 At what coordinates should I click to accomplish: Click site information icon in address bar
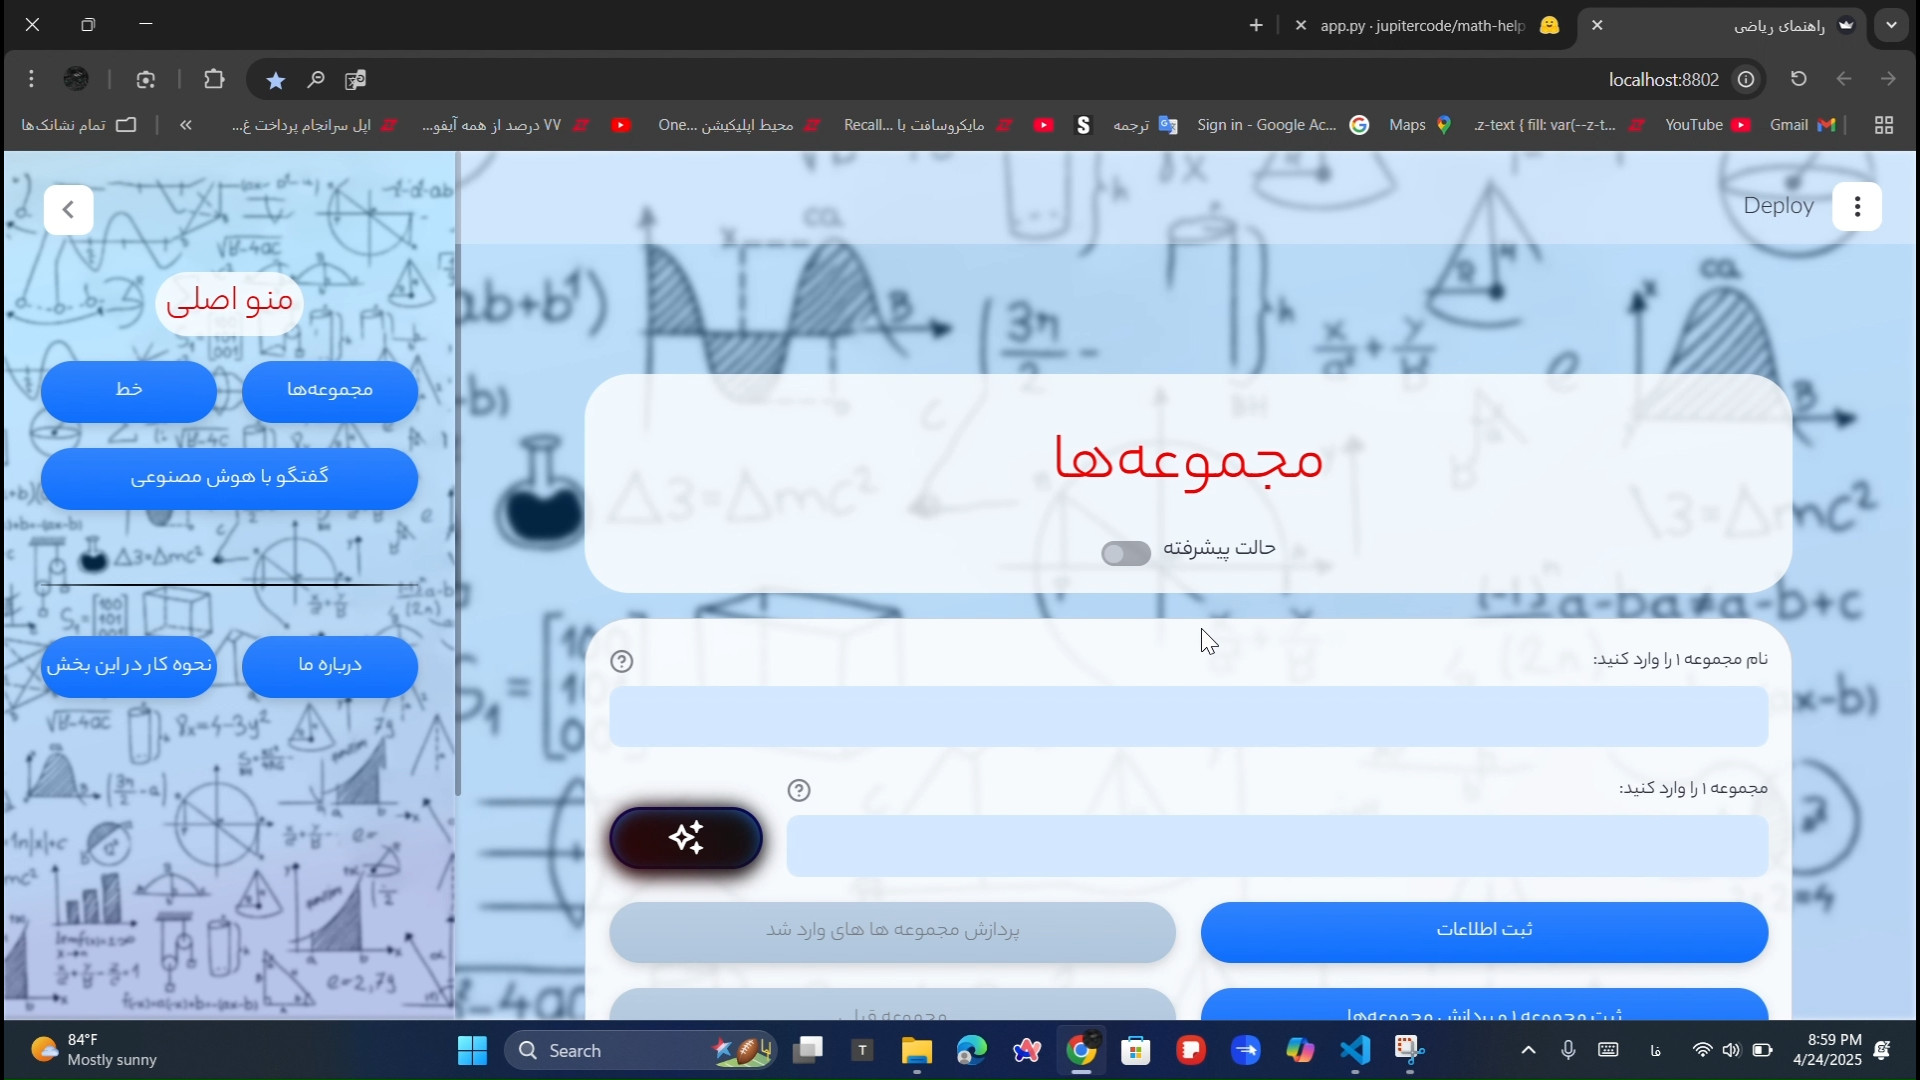1746,79
